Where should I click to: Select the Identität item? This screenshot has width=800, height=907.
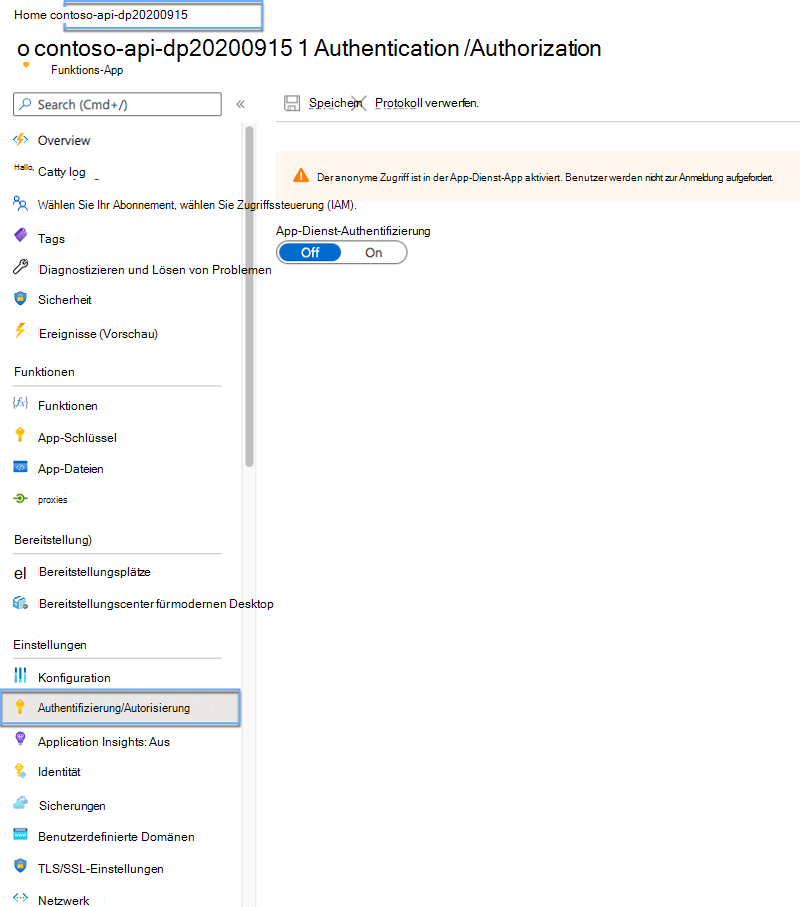(60, 771)
